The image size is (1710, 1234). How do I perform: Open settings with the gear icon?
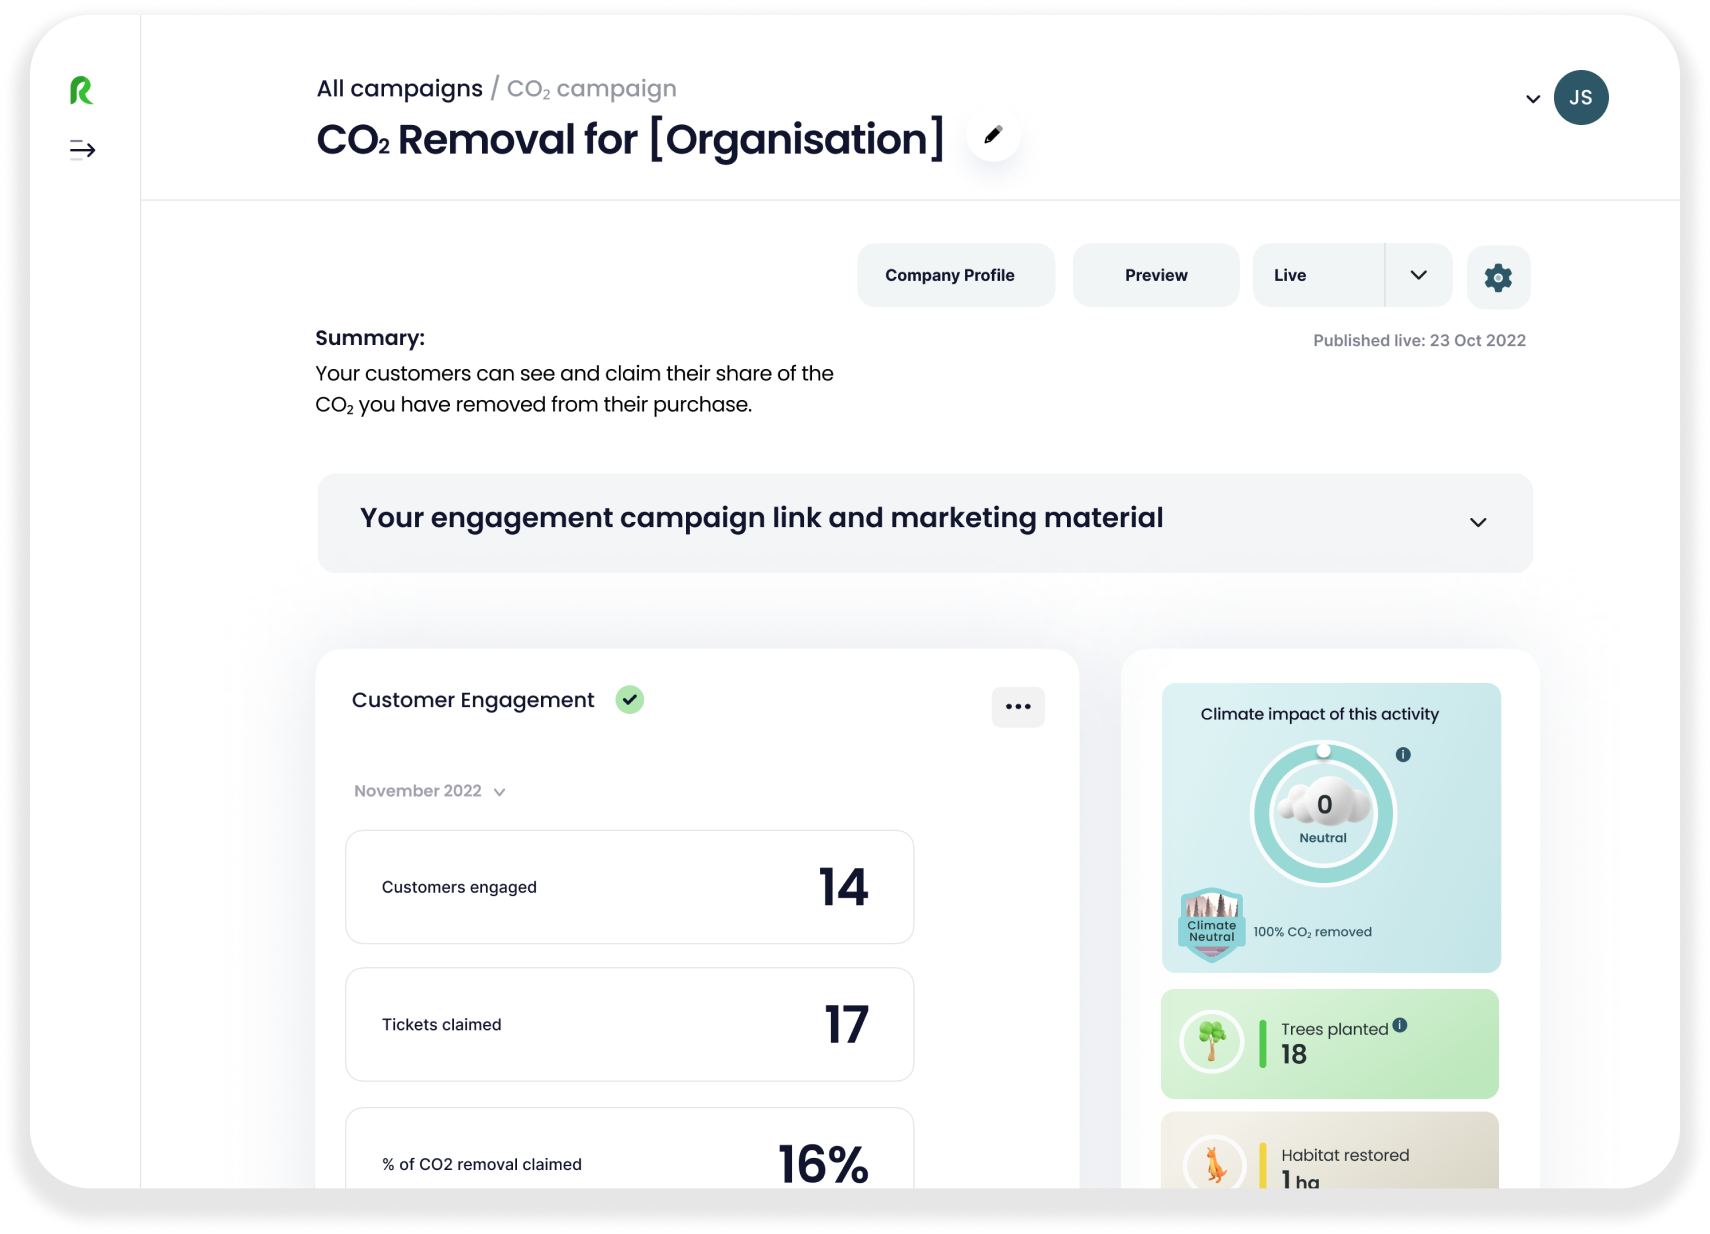(1498, 277)
